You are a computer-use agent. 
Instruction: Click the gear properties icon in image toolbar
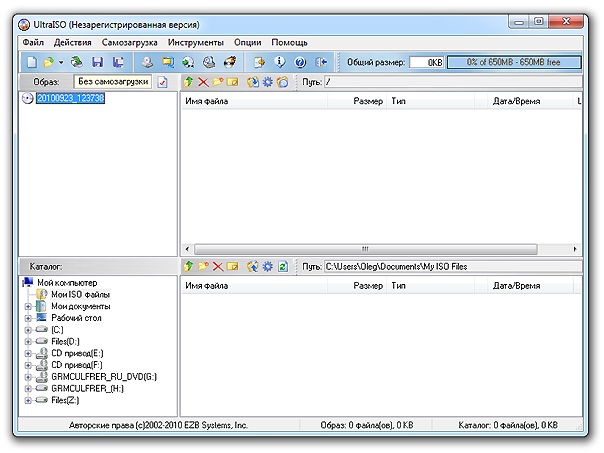click(x=267, y=82)
